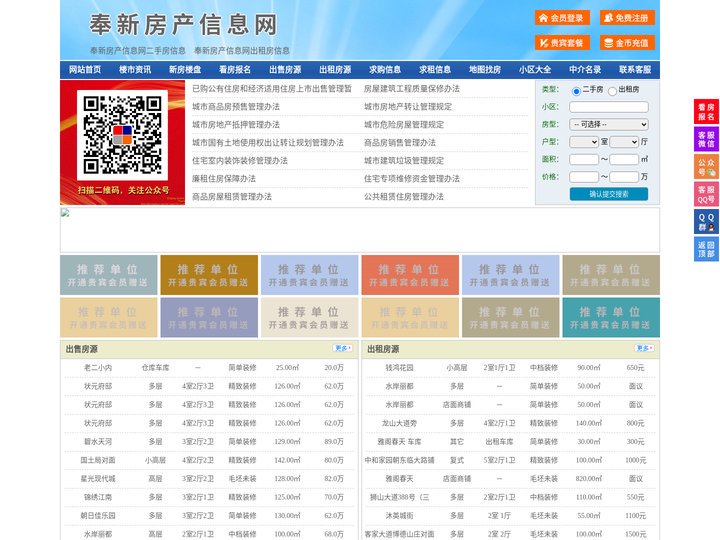Open 出售房源 navigation item
The image size is (720, 540).
285,70
